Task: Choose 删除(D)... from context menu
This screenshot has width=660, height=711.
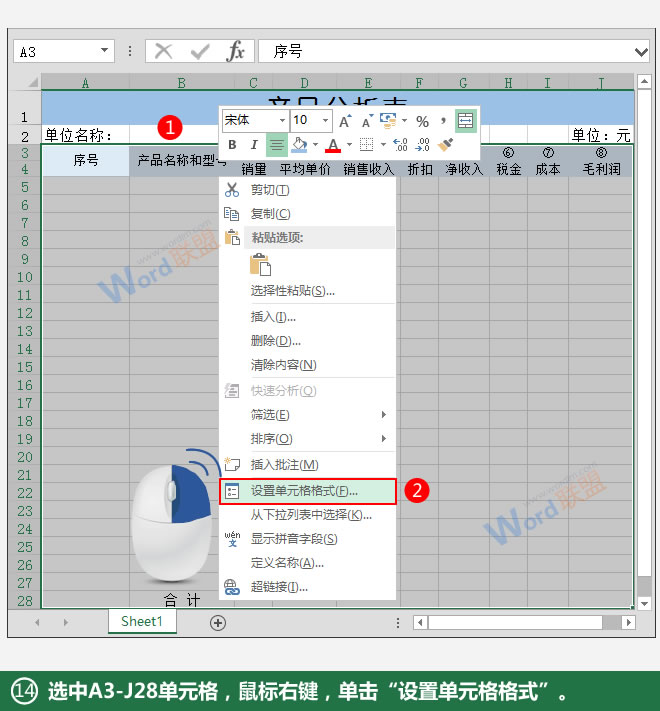Action: tap(307, 341)
